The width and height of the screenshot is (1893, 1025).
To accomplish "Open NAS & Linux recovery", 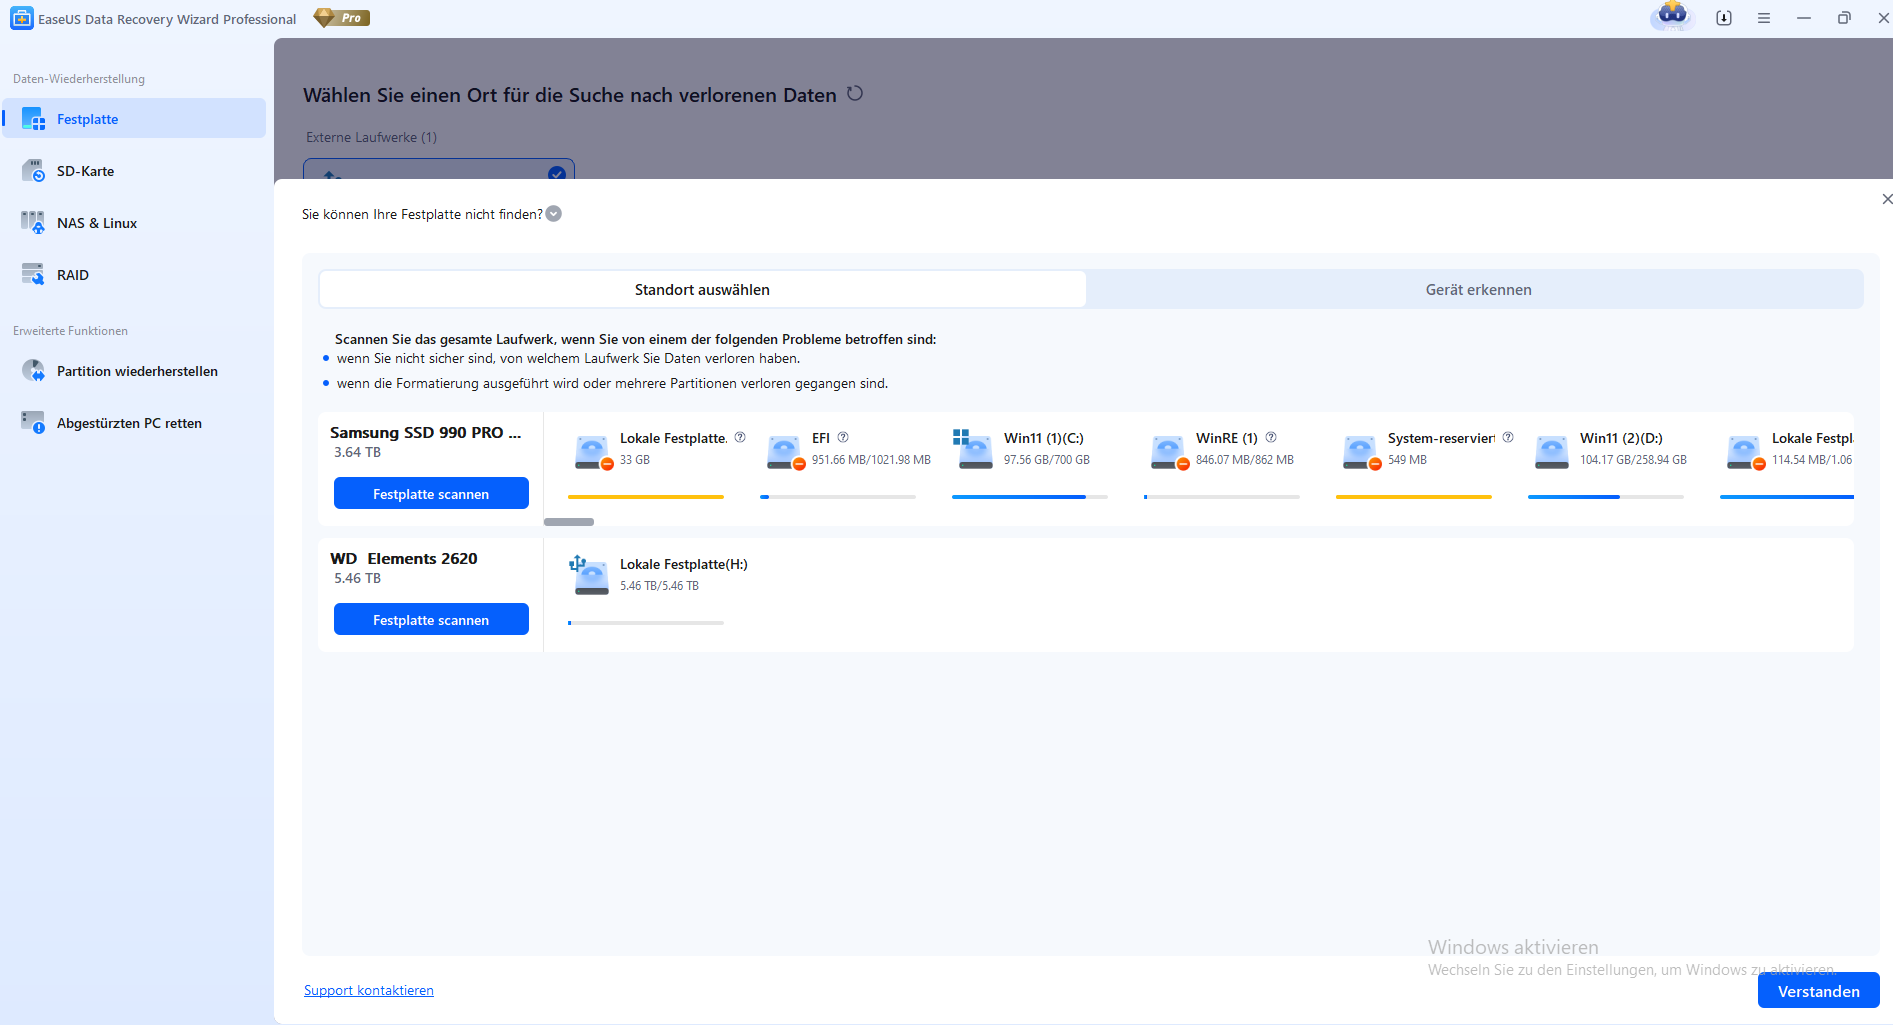I will 134,223.
